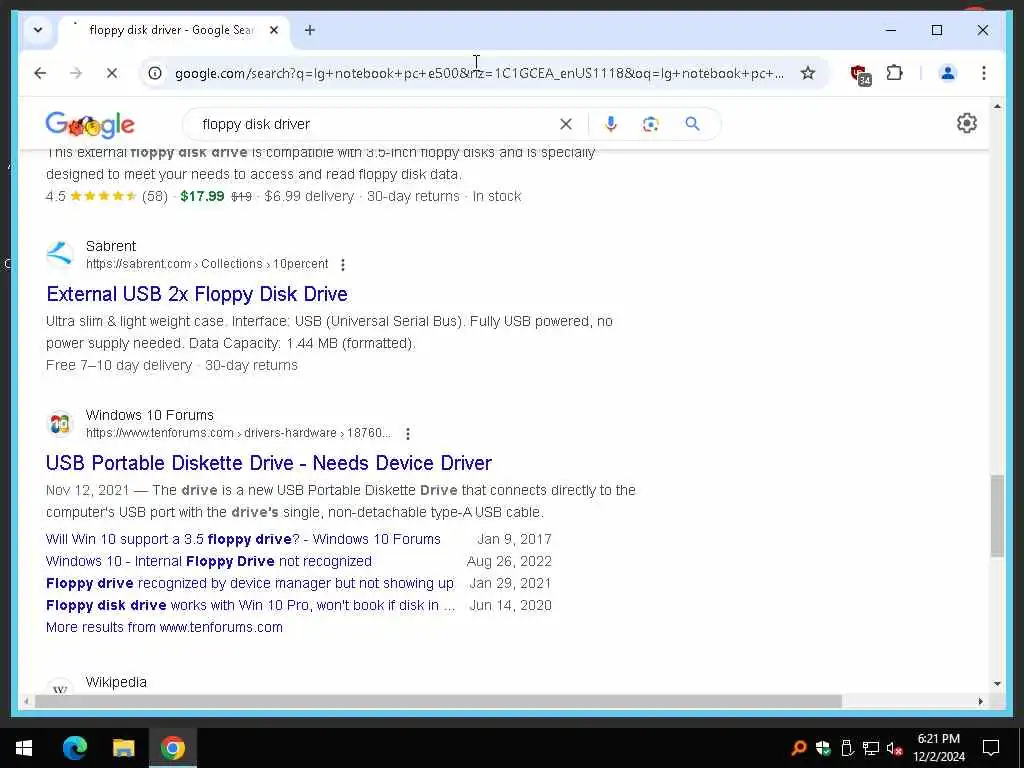1024x768 pixels.
Task: Submit search with magnifier icon
Action: (692, 124)
